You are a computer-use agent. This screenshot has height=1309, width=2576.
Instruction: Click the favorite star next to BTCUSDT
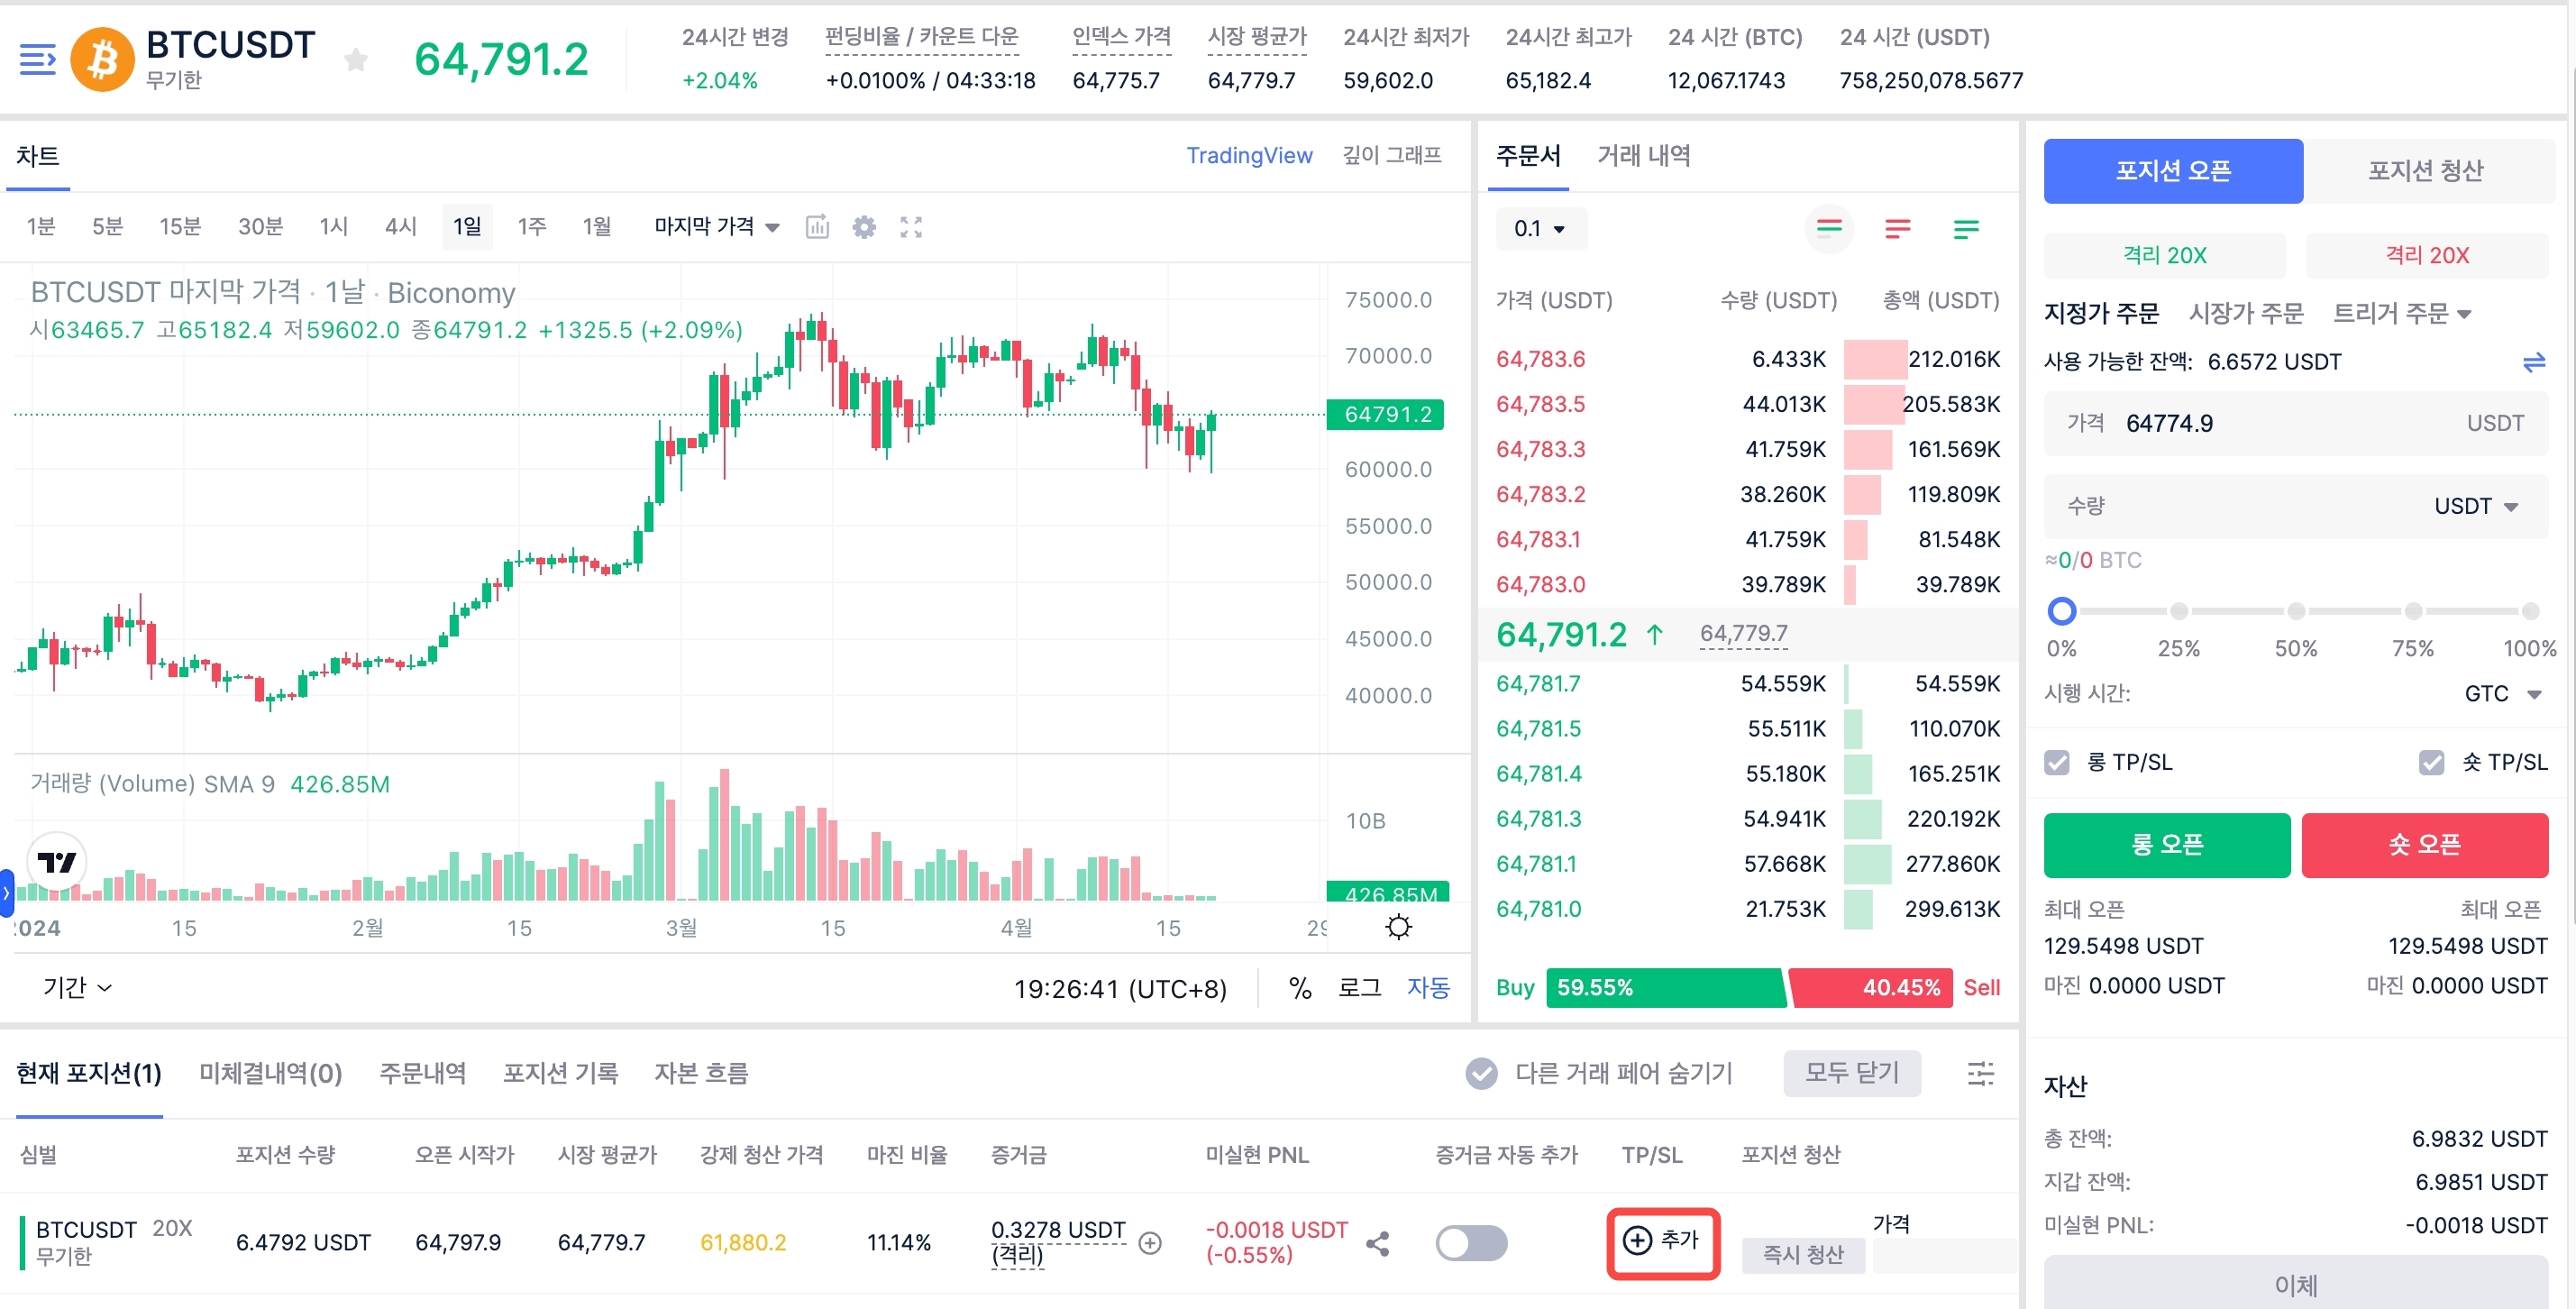click(x=356, y=60)
